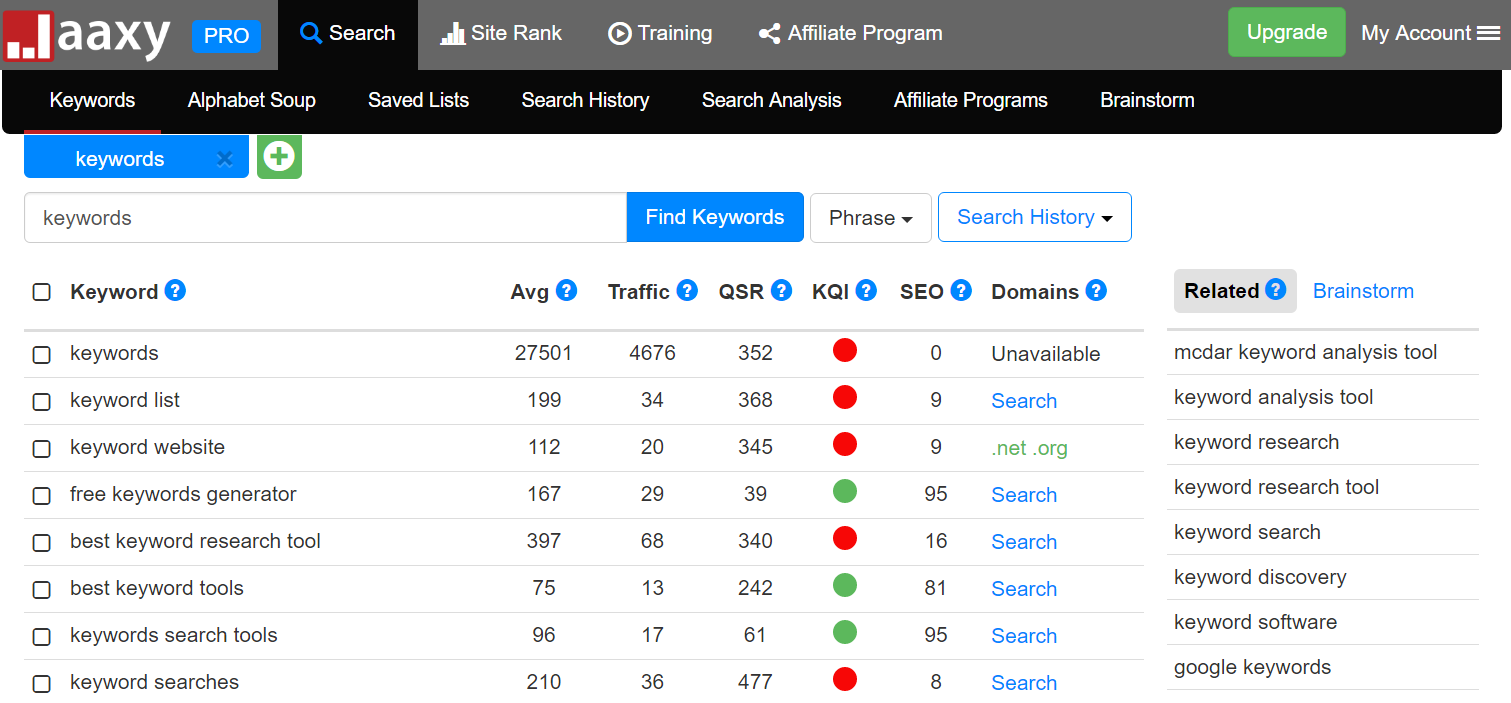
Task: Click green KQI dot for free keywords generator
Action: tap(845, 491)
